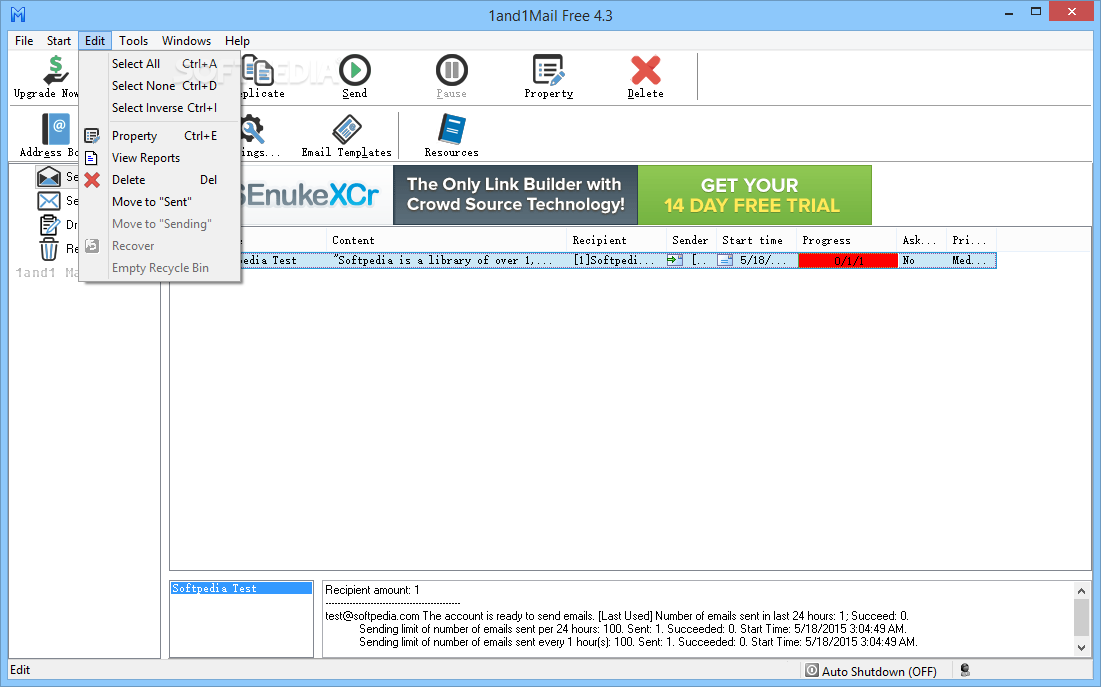Image resolution: width=1101 pixels, height=687 pixels.
Task: Click the "Recipient amount: 1" log line
Action: [x=372, y=590]
